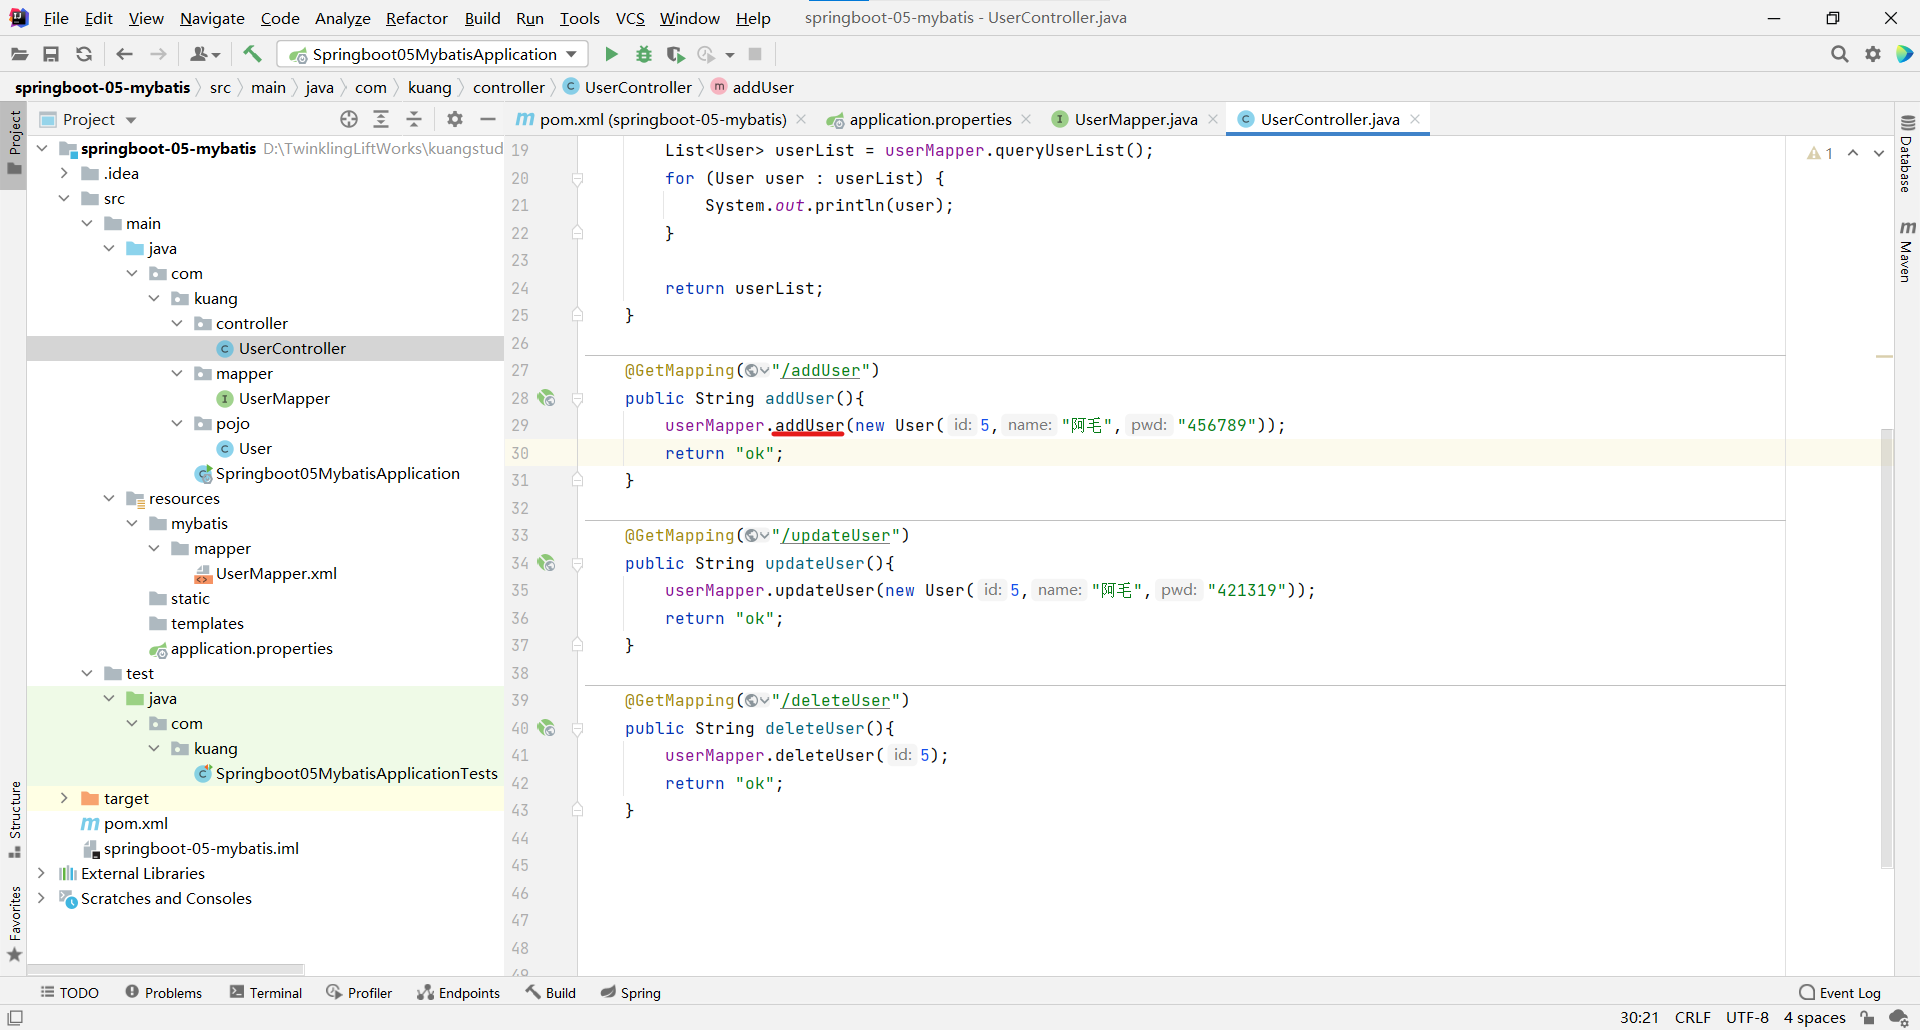Open the Problems tool window
The image size is (1920, 1030).
pos(164,992)
